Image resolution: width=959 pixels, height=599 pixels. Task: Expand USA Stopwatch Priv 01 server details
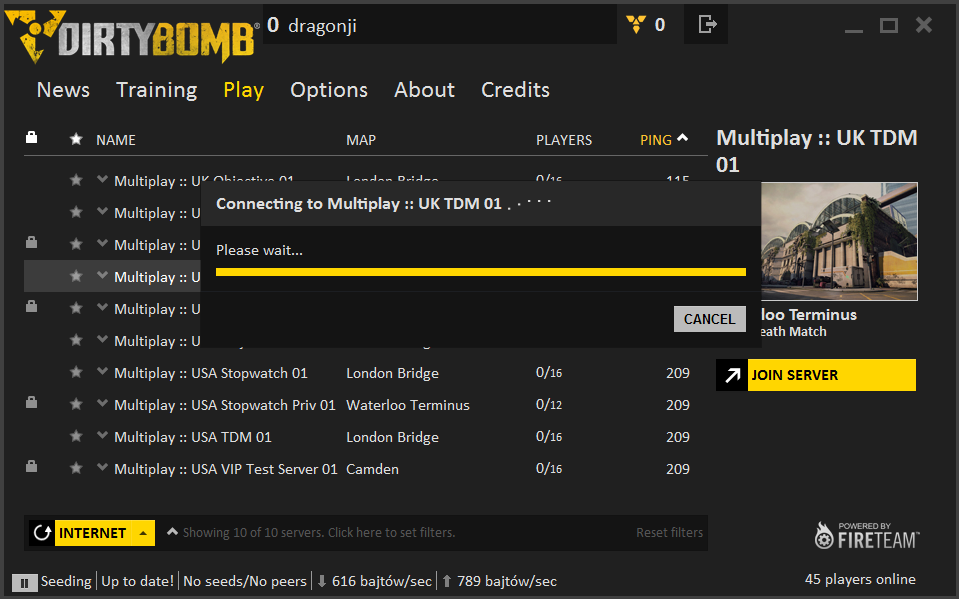102,404
